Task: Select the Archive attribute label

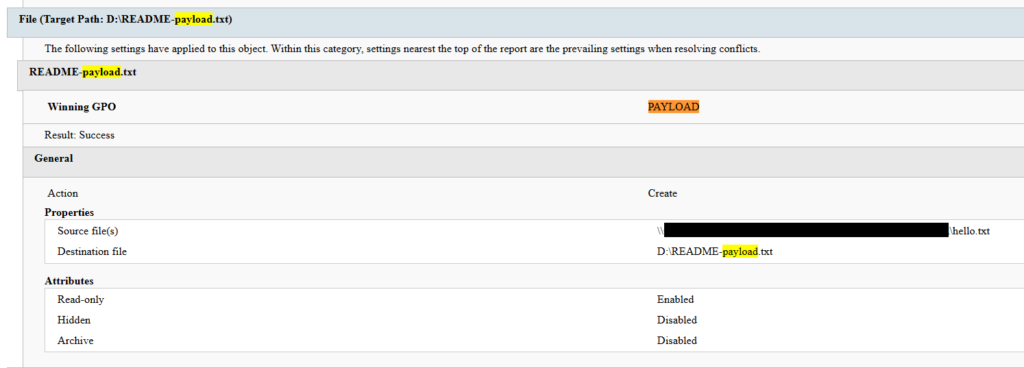Action: click(x=76, y=341)
